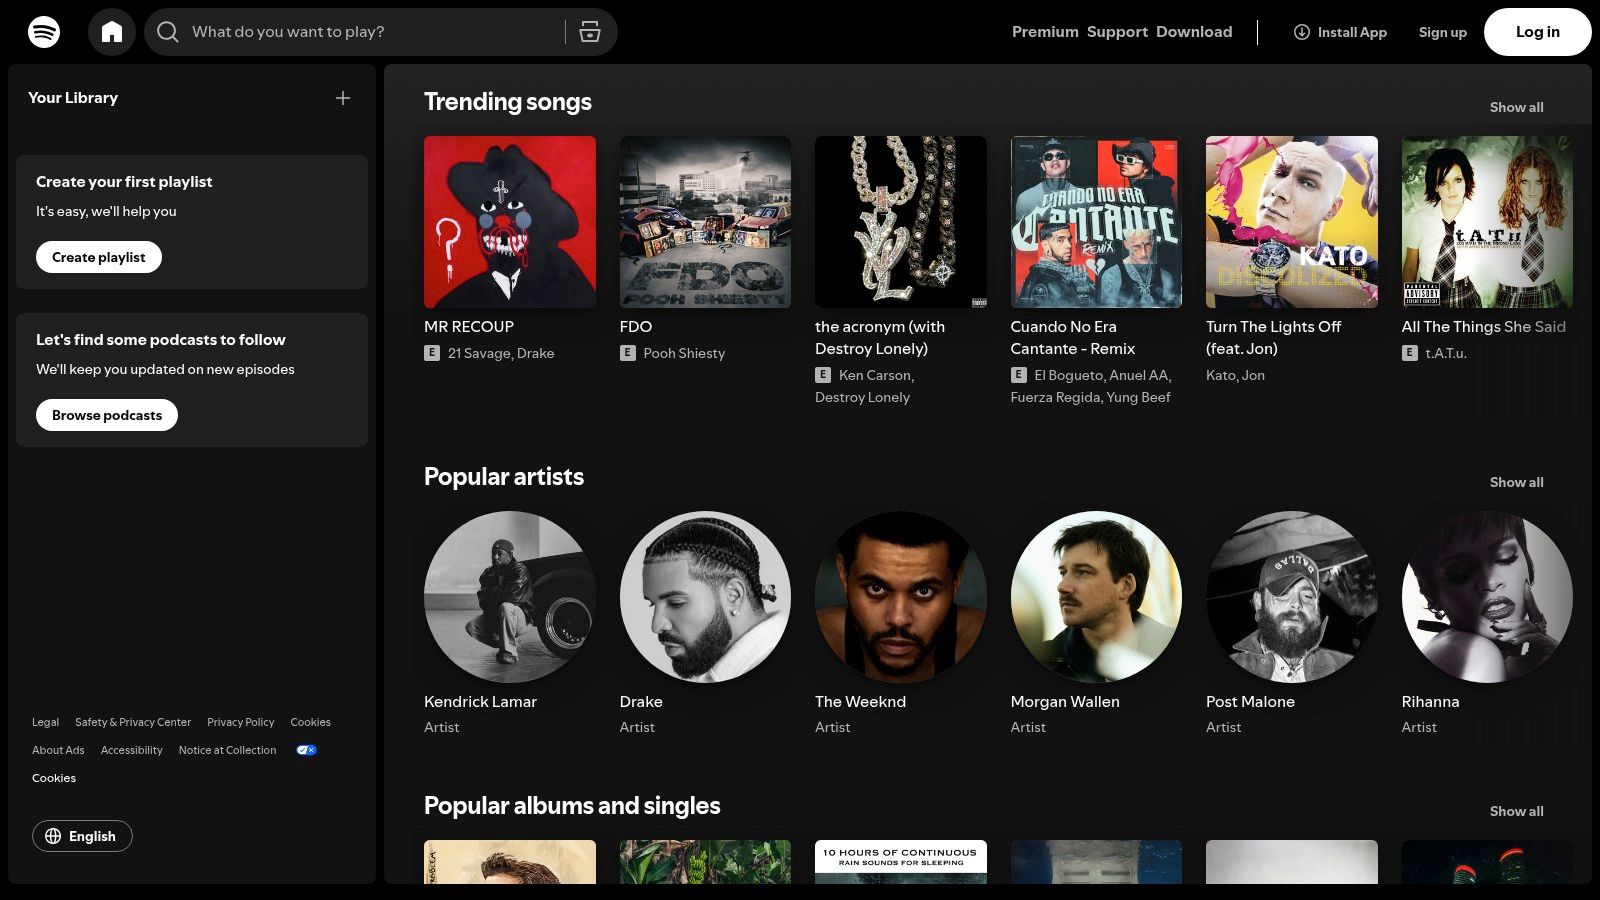Image resolution: width=1600 pixels, height=900 pixels.
Task: Show all Trending songs
Action: click(x=1516, y=107)
